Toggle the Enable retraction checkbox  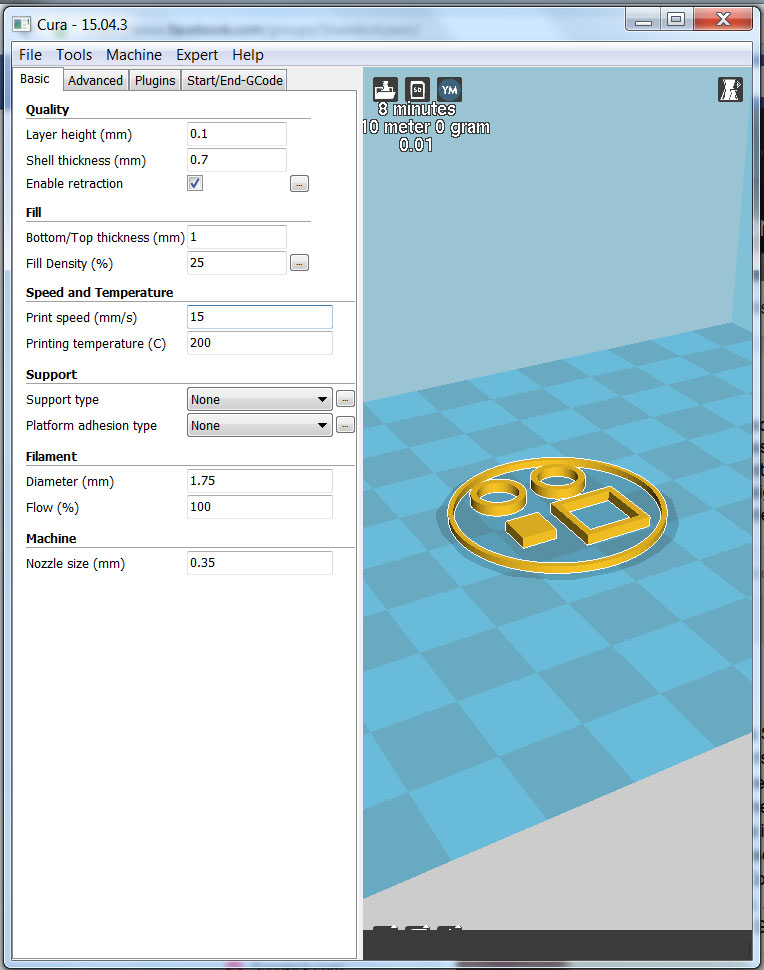195,183
